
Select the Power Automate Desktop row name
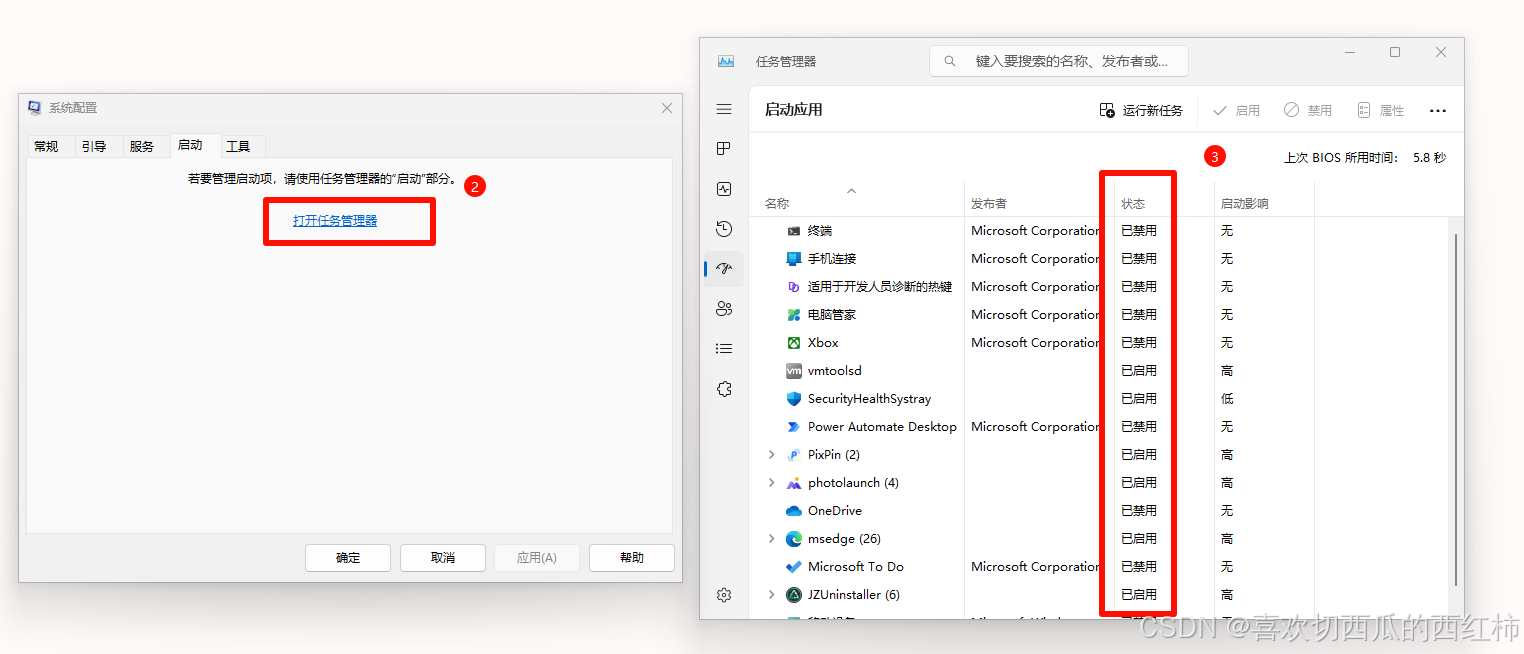(882, 427)
